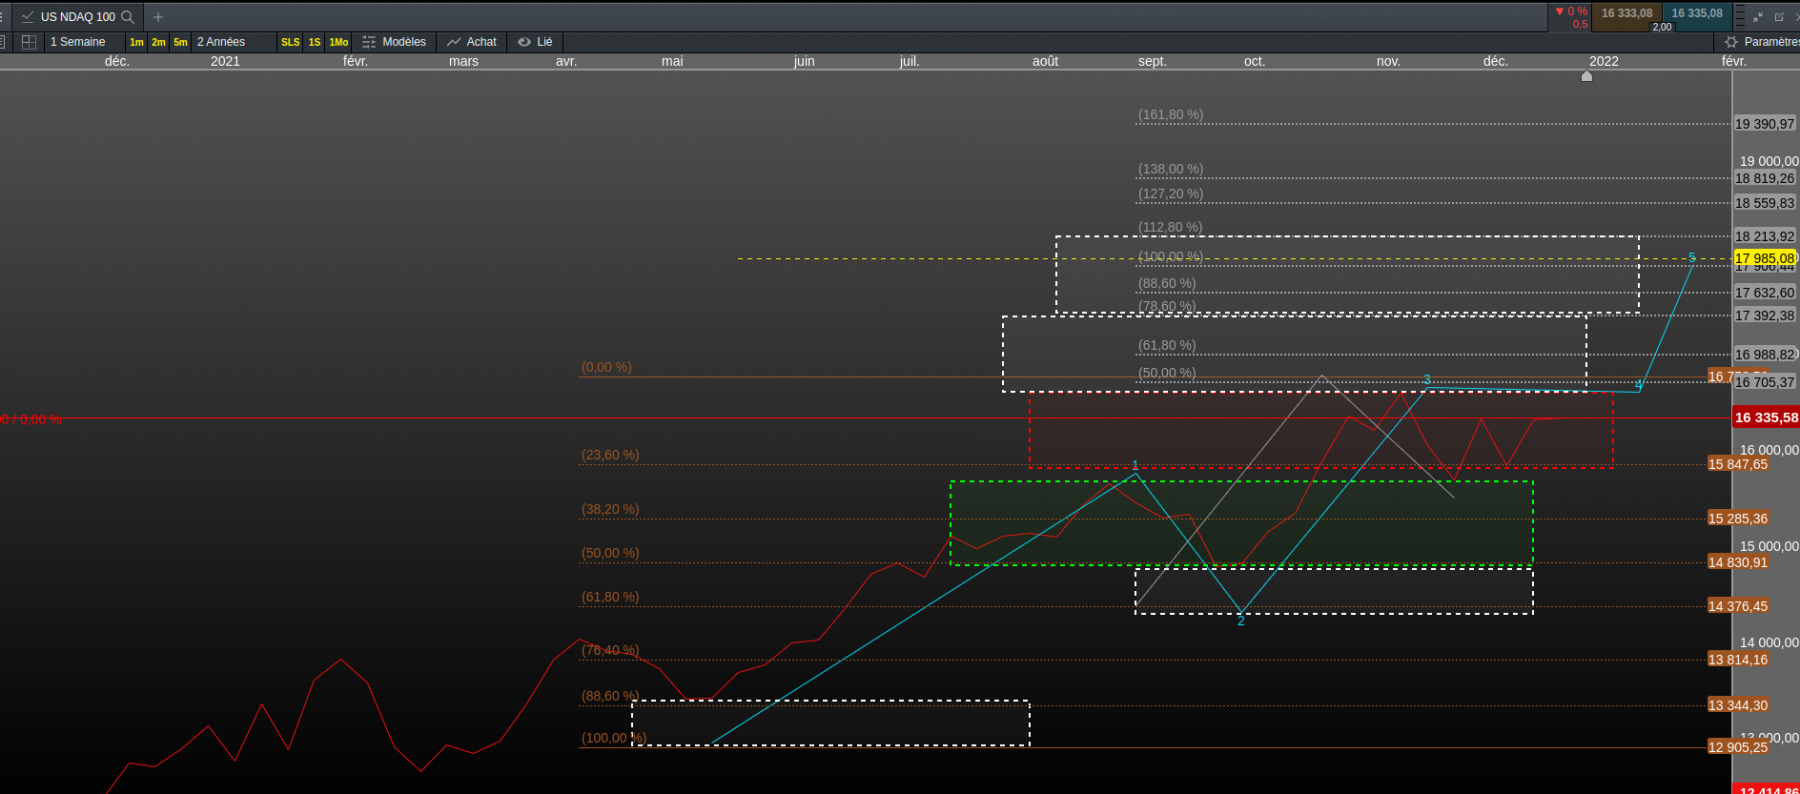Screen dimensions: 1800x794
Task: Click the yellow 17 985,08 price level label
Action: tap(1765, 258)
